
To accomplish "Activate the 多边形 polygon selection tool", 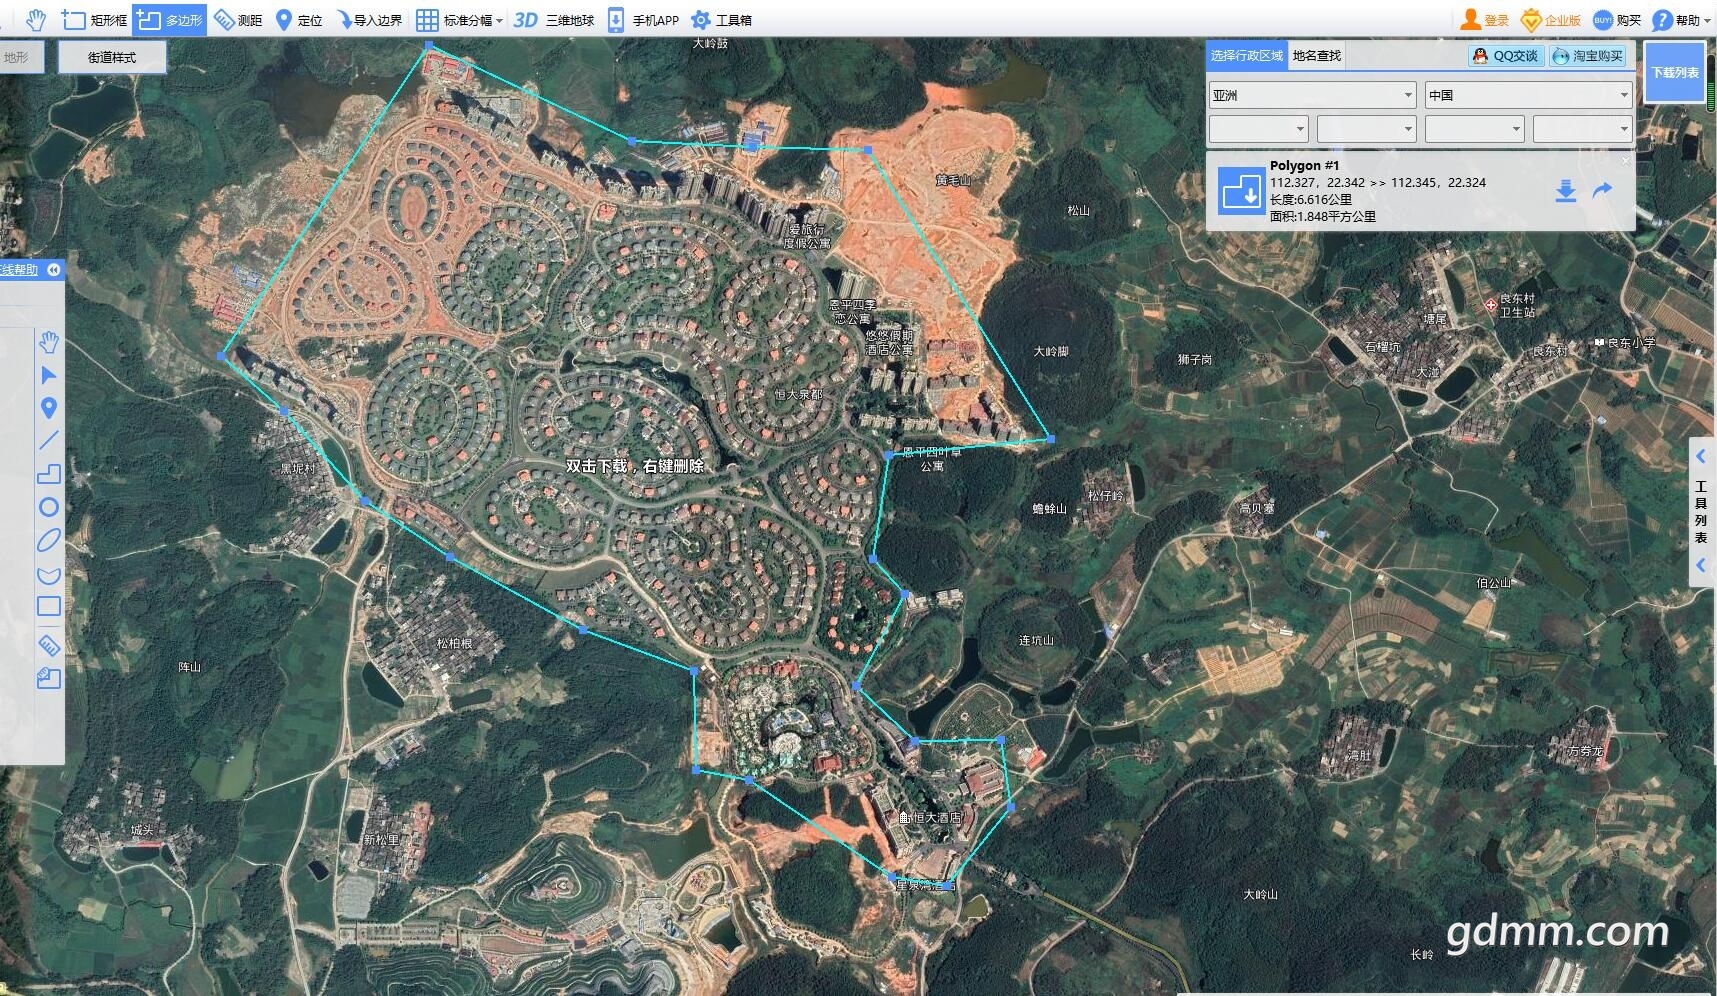I will 170,20.
